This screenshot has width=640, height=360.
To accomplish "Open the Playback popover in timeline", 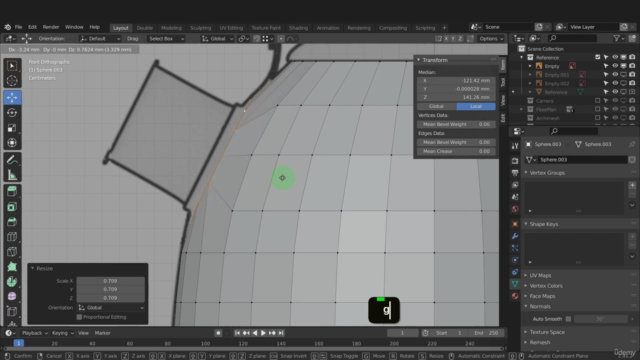I will 34,333.
